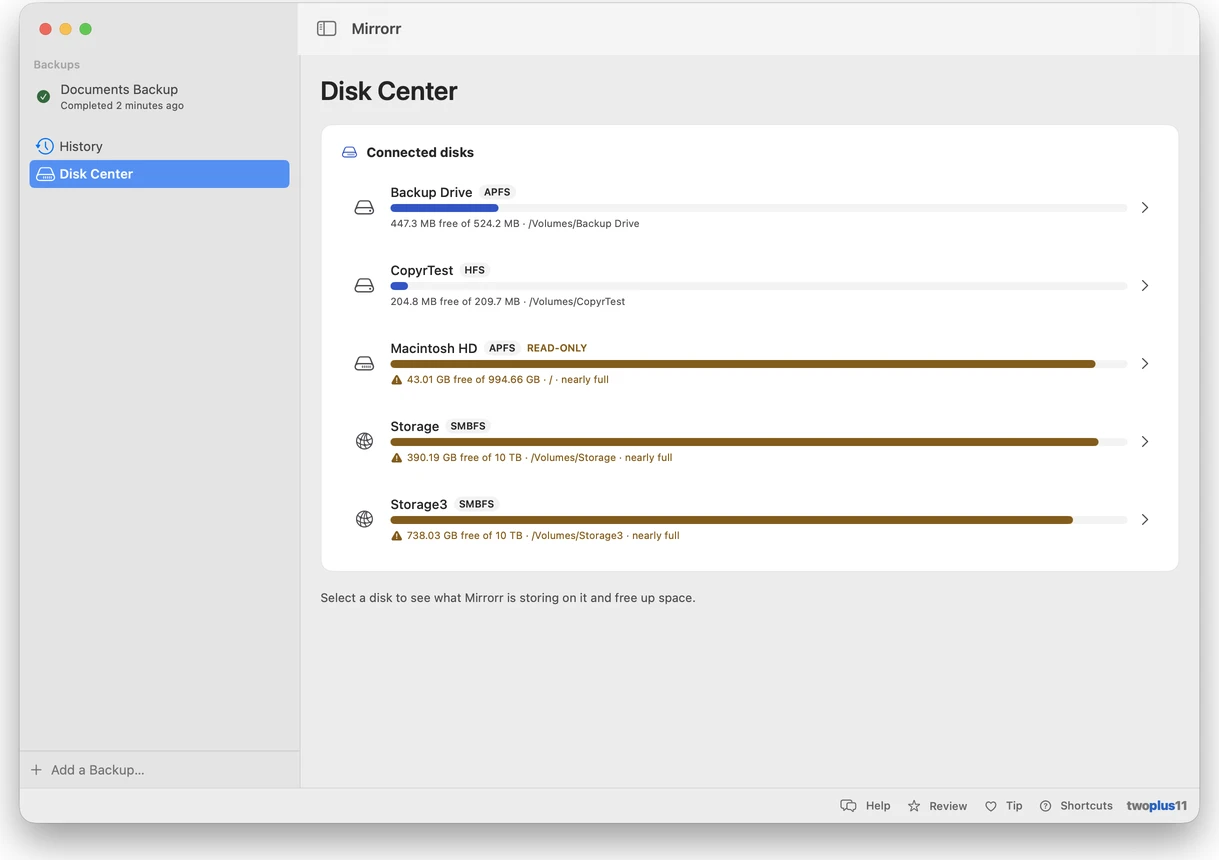Viewport: 1219px width, 860px height.
Task: Click the Storage network globe icon
Action: click(x=365, y=441)
